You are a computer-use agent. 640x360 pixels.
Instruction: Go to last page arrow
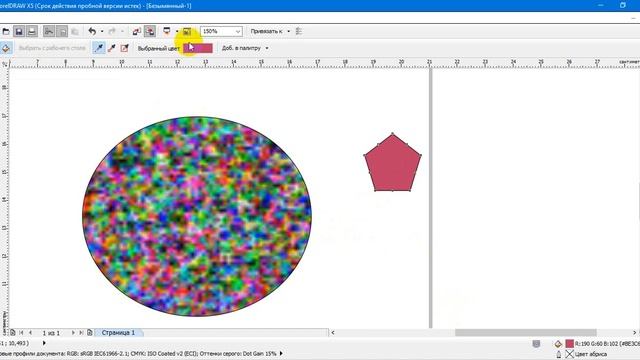pyautogui.click(x=81, y=333)
